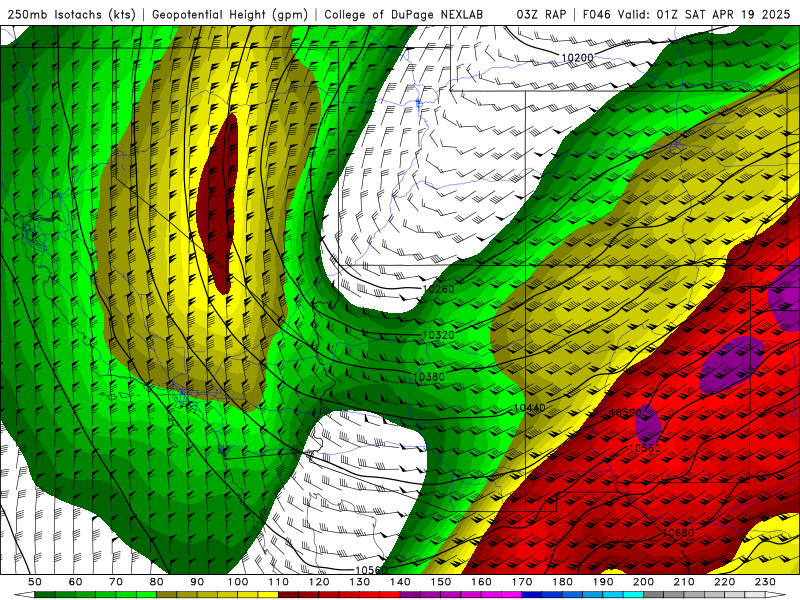Click the 10260 height contour label
The height and width of the screenshot is (600, 800).
tap(438, 289)
